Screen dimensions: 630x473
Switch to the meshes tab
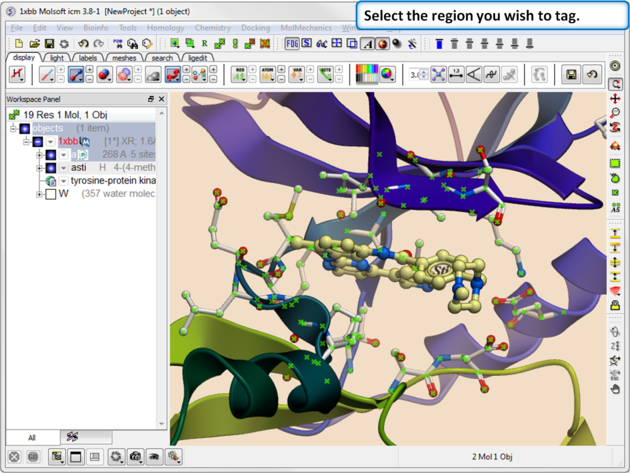(x=124, y=58)
